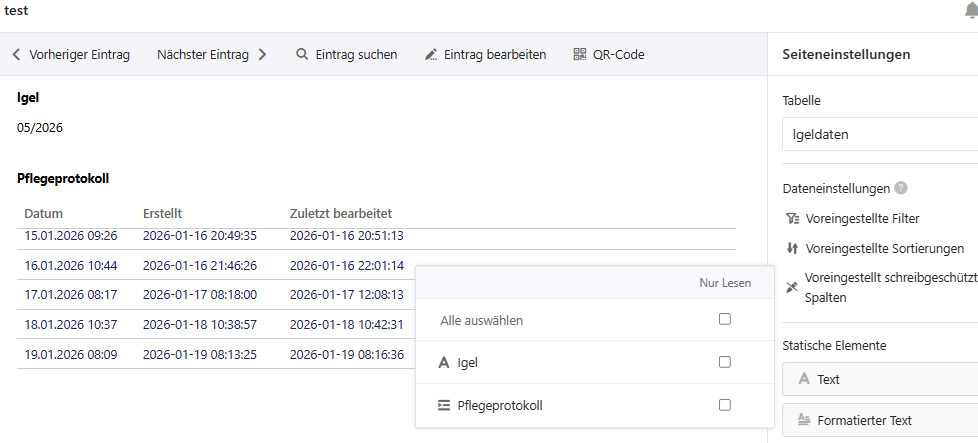The height and width of the screenshot is (443, 978).
Task: Open Voreingestellte Sortierungen settings
Action: tap(884, 248)
